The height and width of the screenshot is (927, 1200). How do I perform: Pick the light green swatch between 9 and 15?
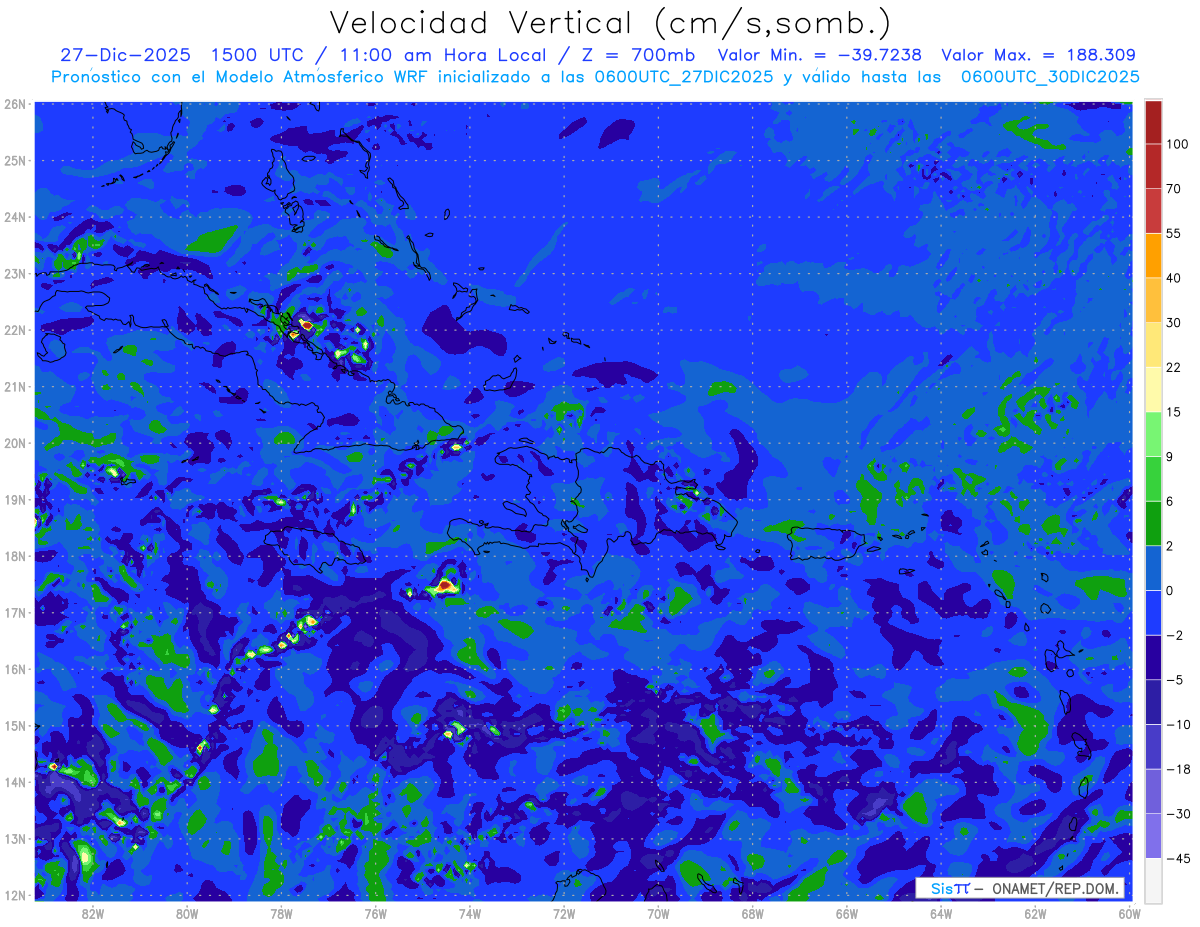pyautogui.click(x=1153, y=434)
